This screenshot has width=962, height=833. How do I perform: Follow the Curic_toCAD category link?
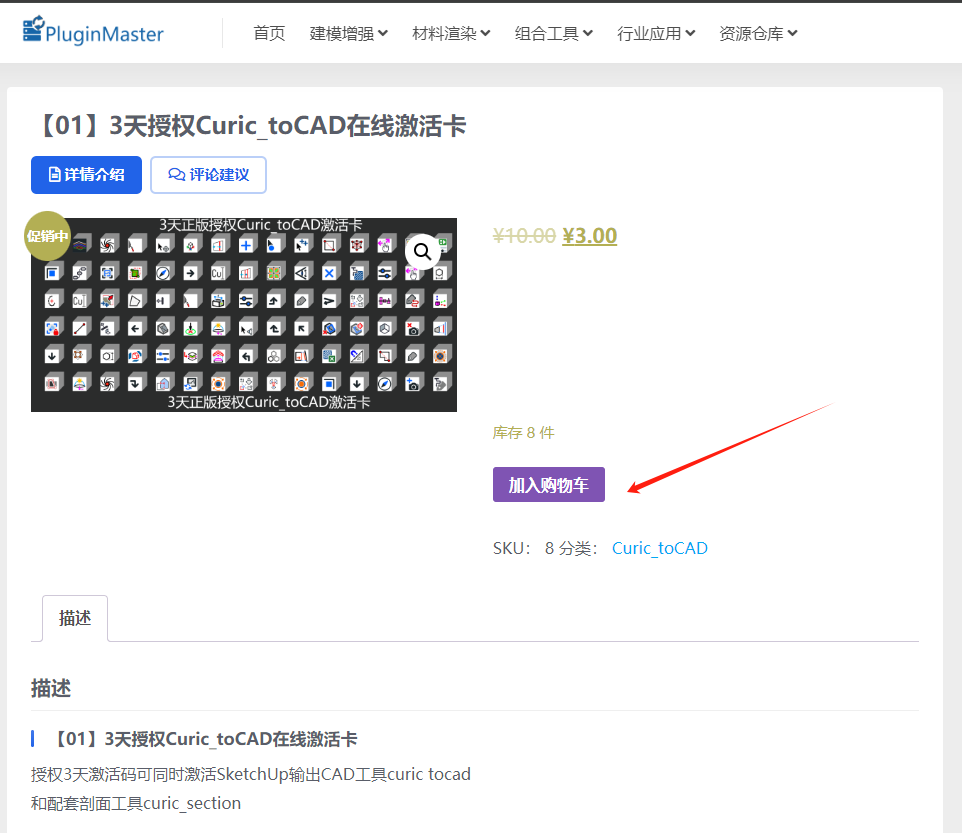tap(659, 548)
